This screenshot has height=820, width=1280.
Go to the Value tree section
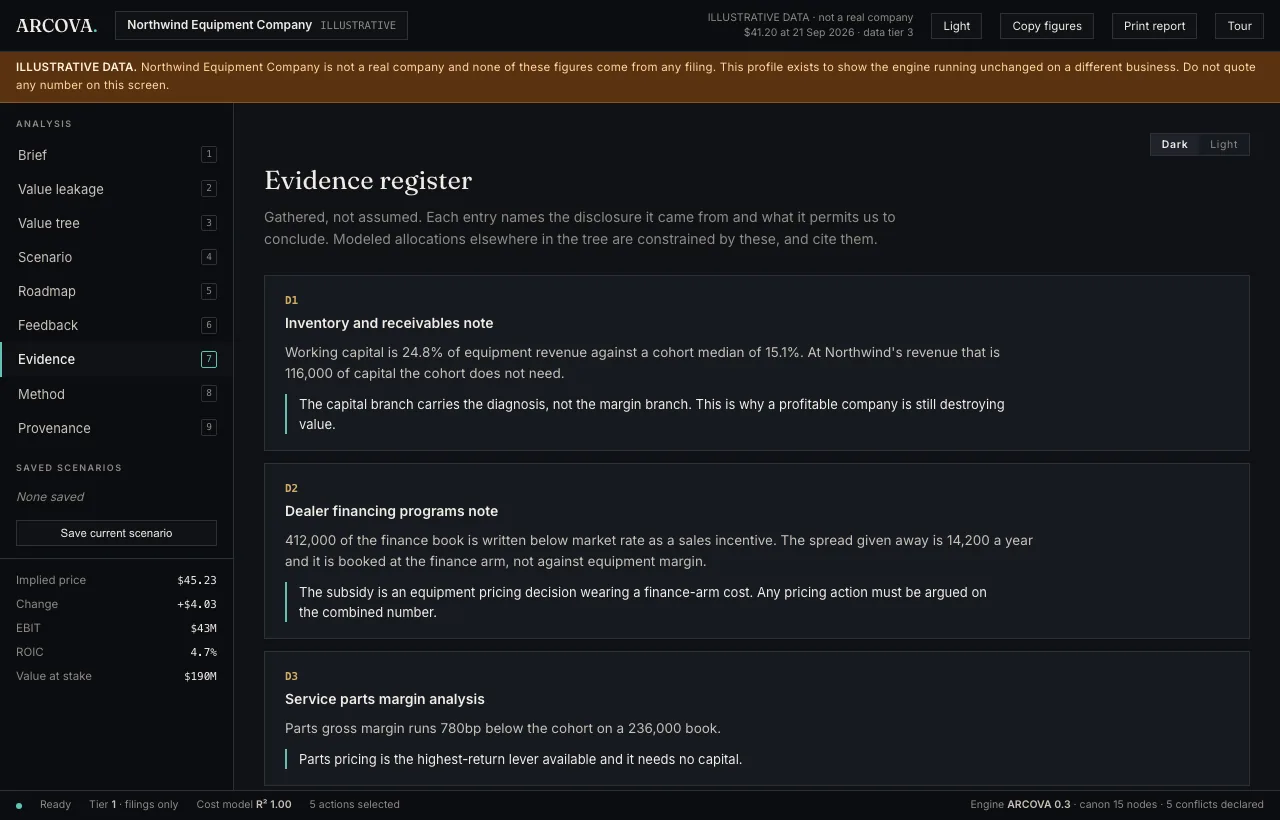tap(116, 223)
